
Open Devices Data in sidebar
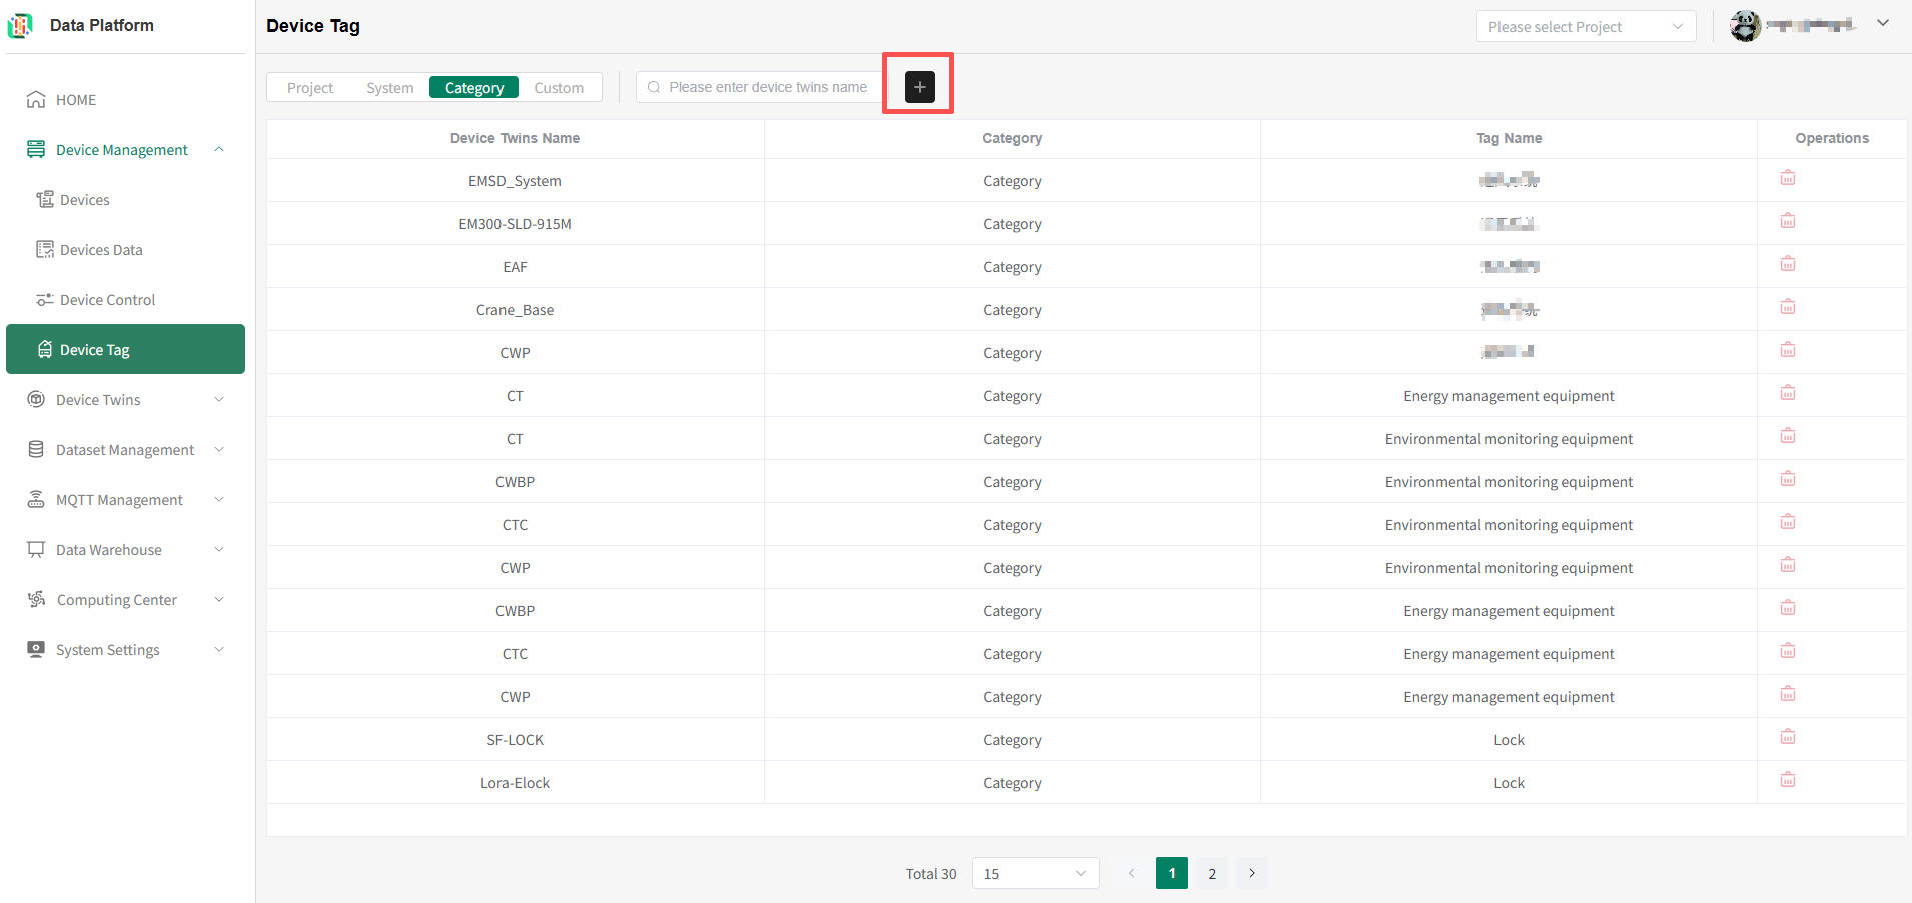point(101,250)
